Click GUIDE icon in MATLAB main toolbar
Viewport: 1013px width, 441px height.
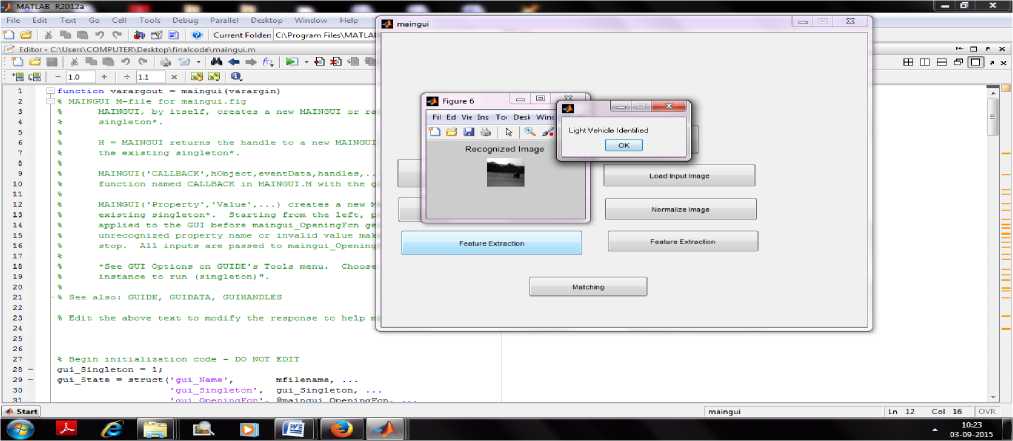[x=156, y=36]
